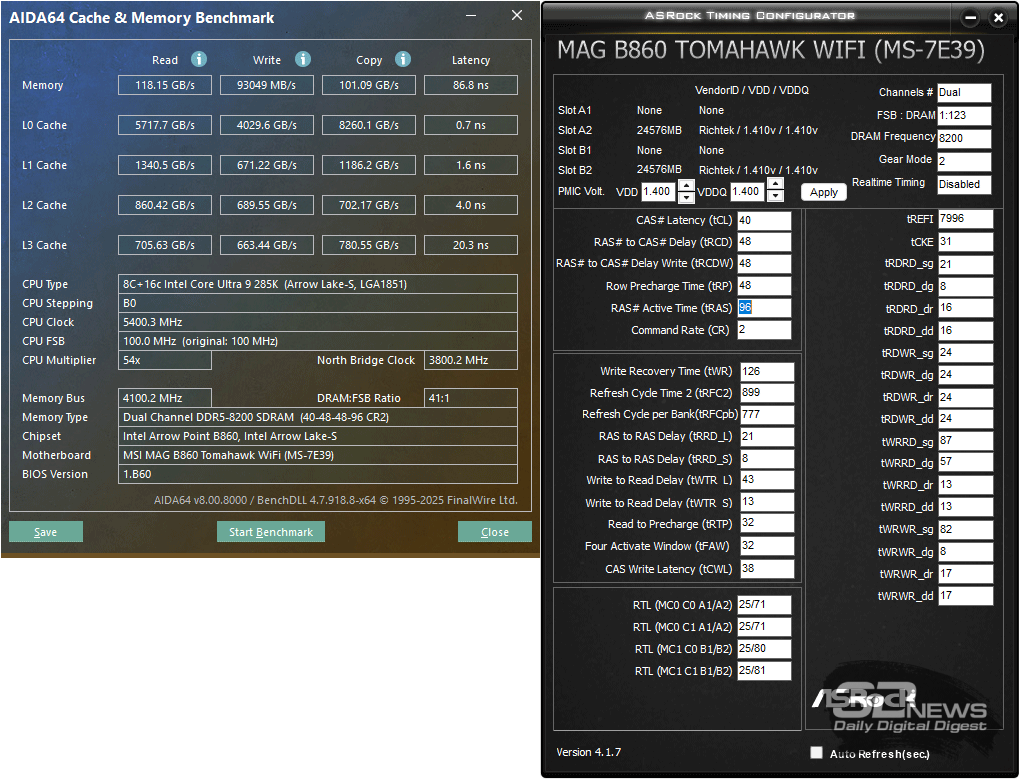The height and width of the screenshot is (779, 1019).
Task: Click the VDDQ voltage input field
Action: pyautogui.click(x=748, y=192)
